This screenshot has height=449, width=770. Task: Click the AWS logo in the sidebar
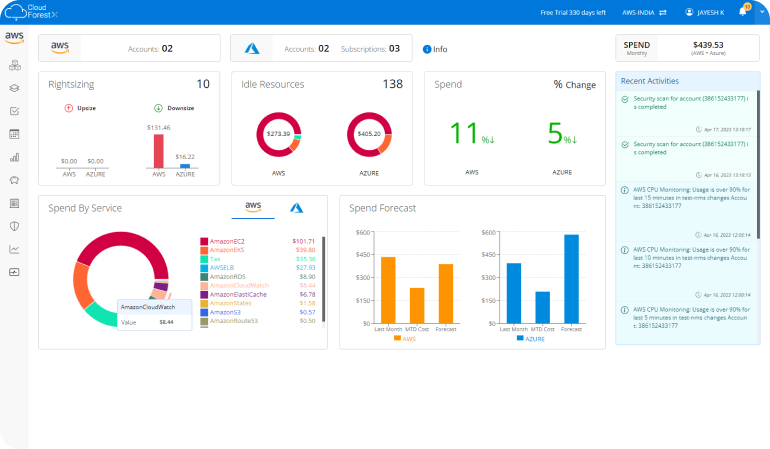point(14,37)
